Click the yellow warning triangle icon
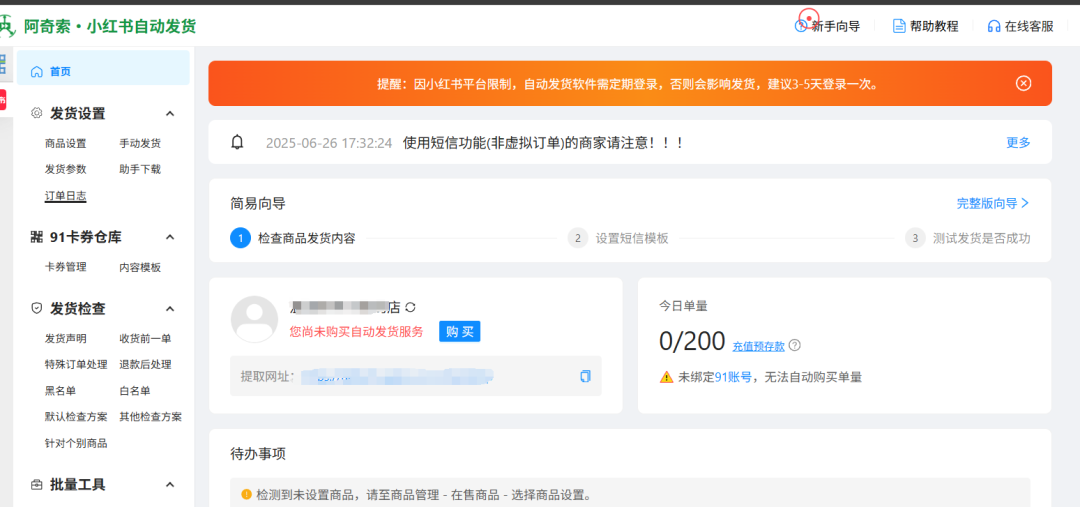Screen dimensions: 1080x507 coord(666,377)
